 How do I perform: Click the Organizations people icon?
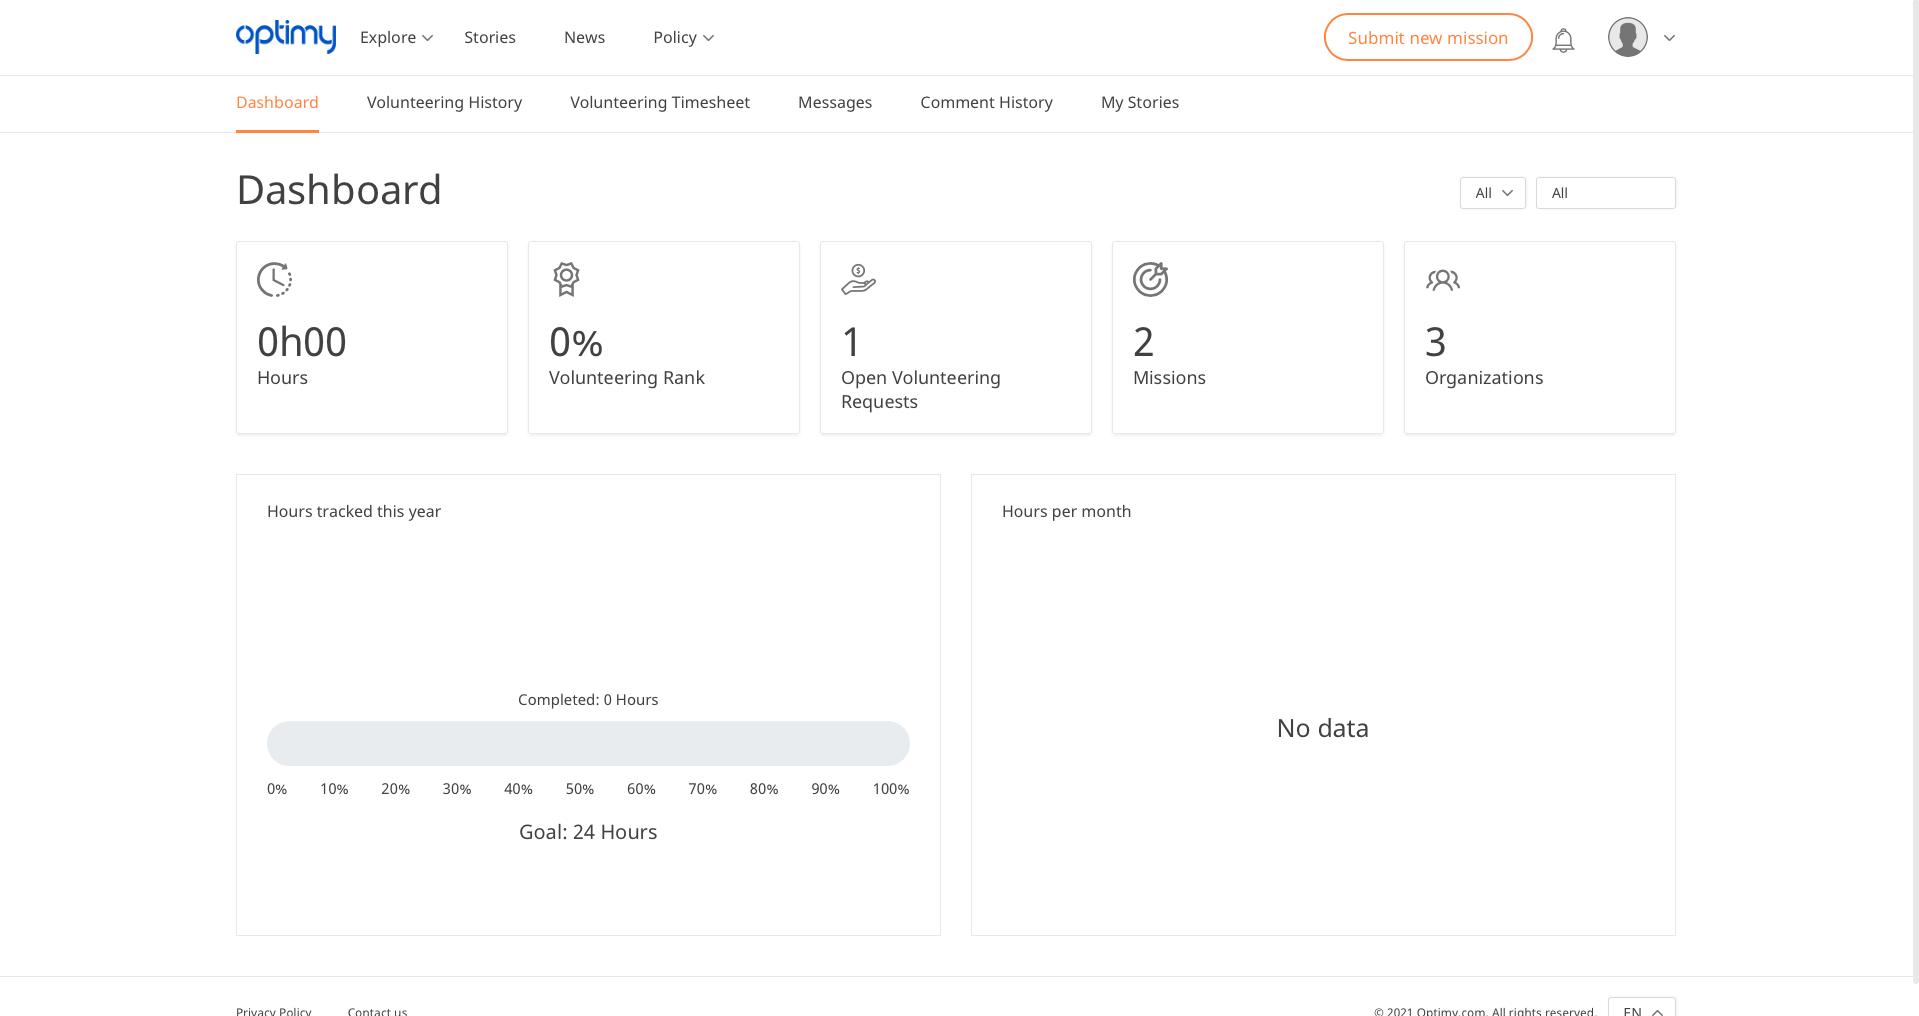tap(1442, 280)
